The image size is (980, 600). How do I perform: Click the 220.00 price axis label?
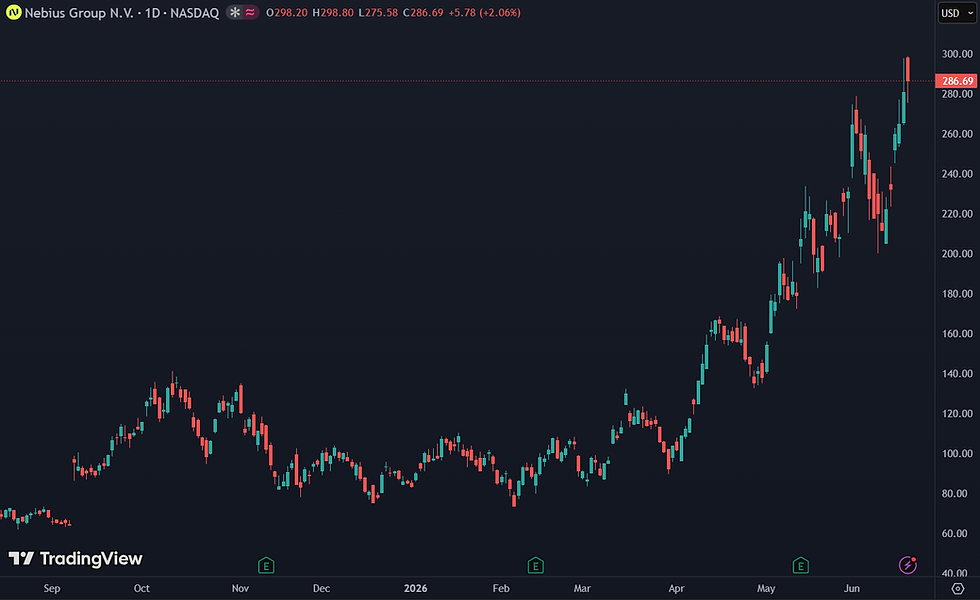click(957, 214)
